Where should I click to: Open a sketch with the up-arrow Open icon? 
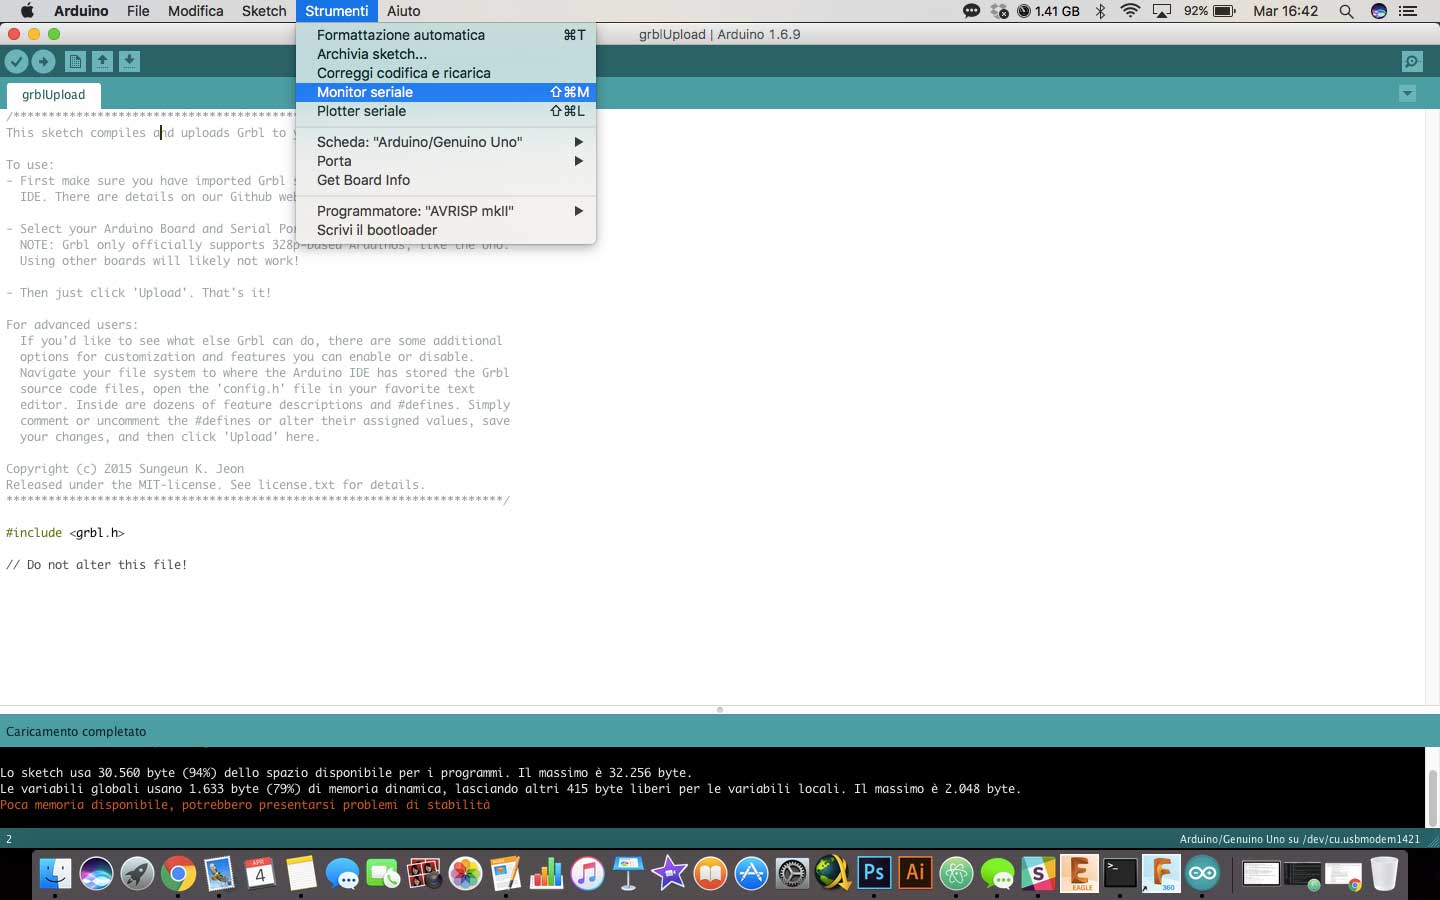(x=102, y=61)
